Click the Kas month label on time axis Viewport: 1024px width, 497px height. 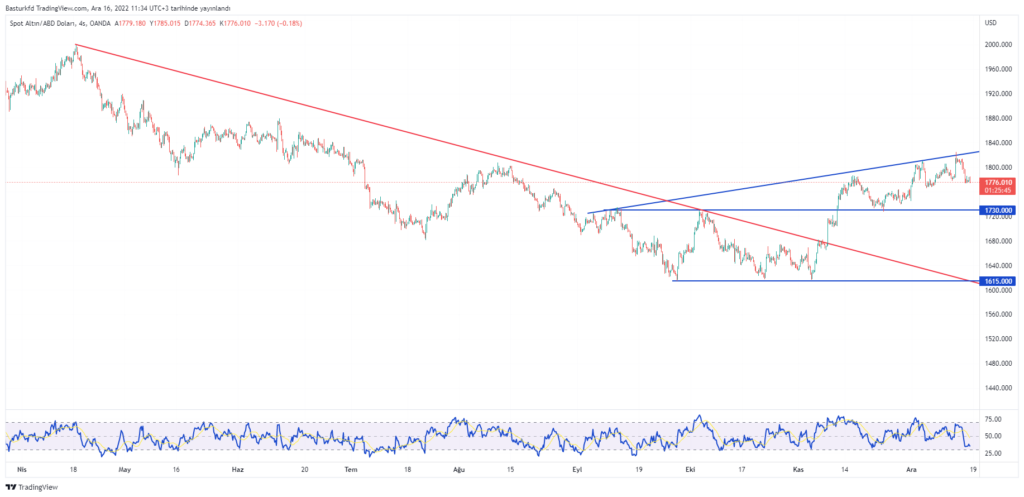(x=798, y=469)
